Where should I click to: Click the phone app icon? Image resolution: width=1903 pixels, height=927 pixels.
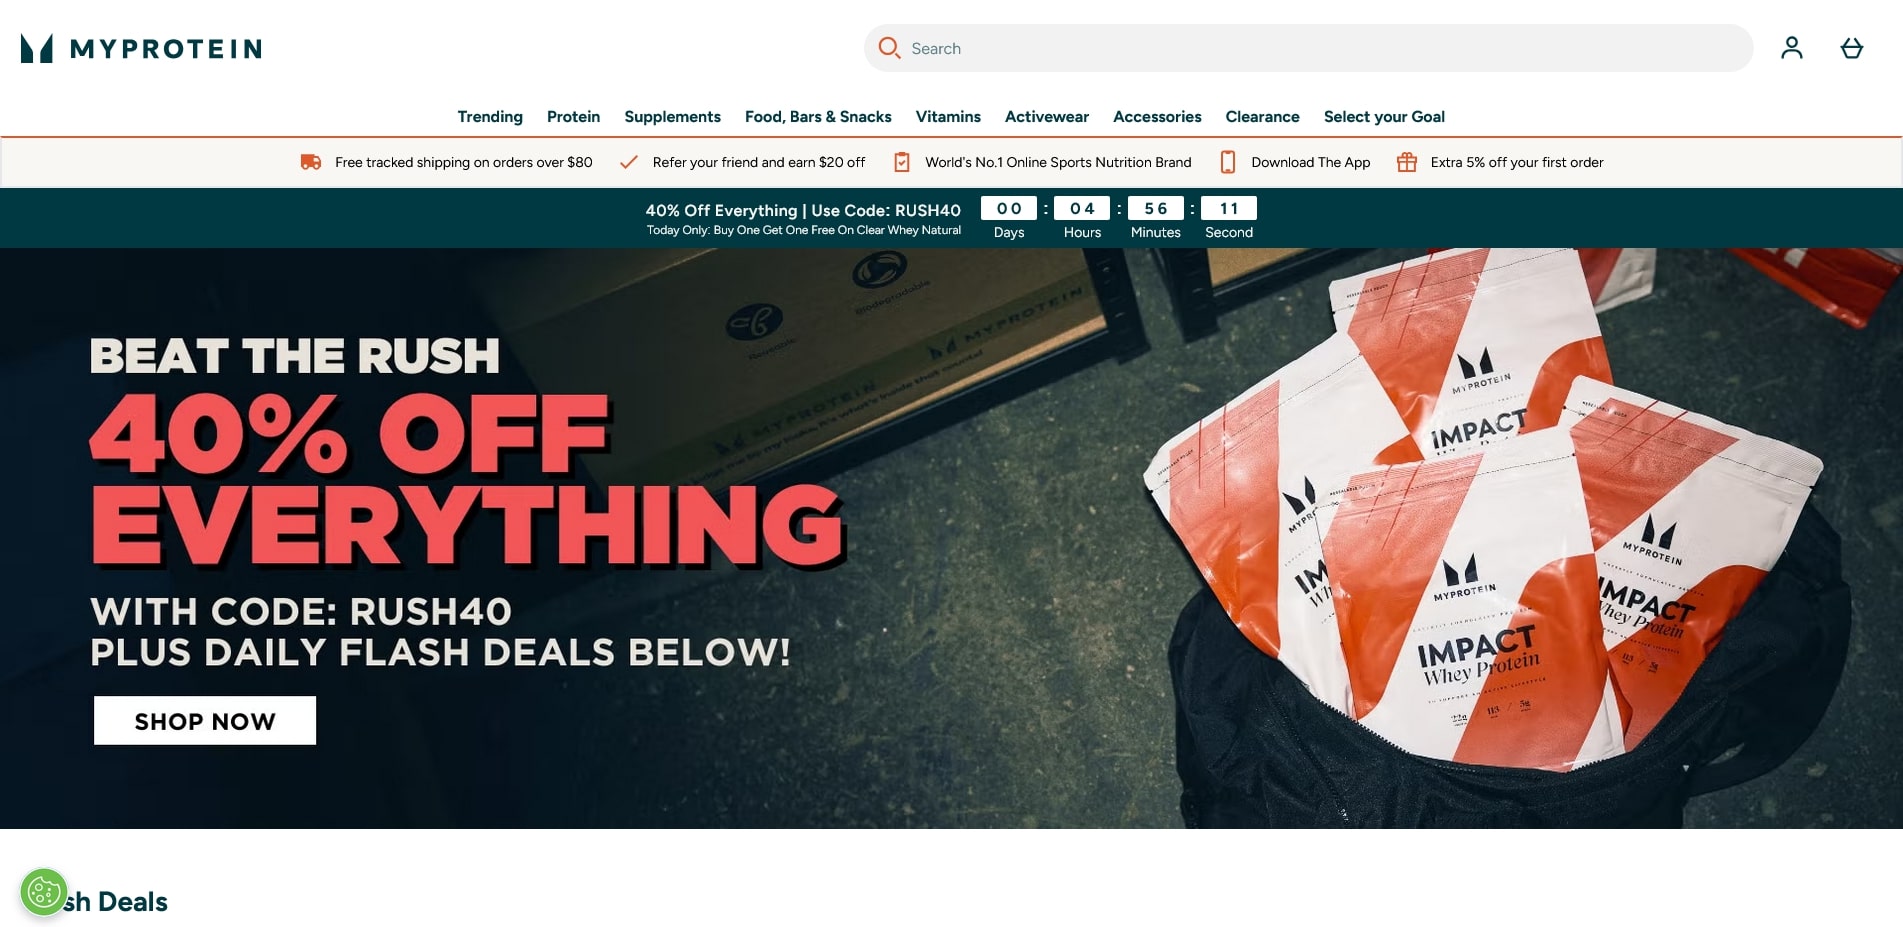point(1228,162)
